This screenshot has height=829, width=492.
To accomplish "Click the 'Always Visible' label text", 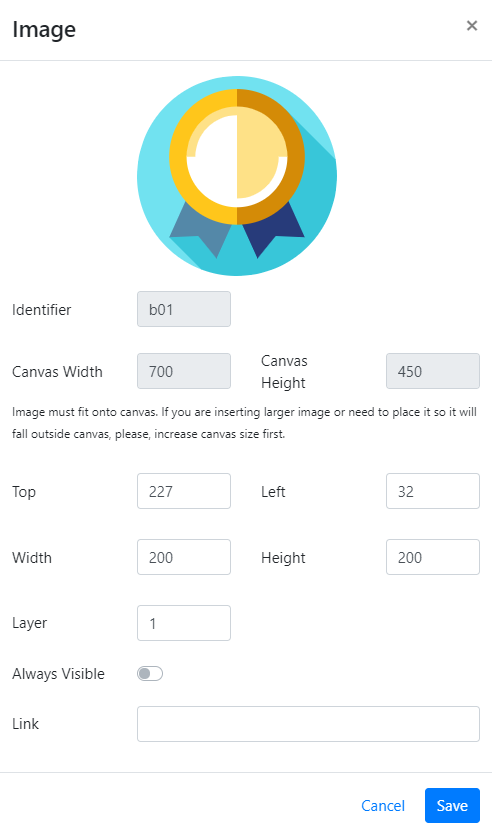I will pyautogui.click(x=59, y=674).
